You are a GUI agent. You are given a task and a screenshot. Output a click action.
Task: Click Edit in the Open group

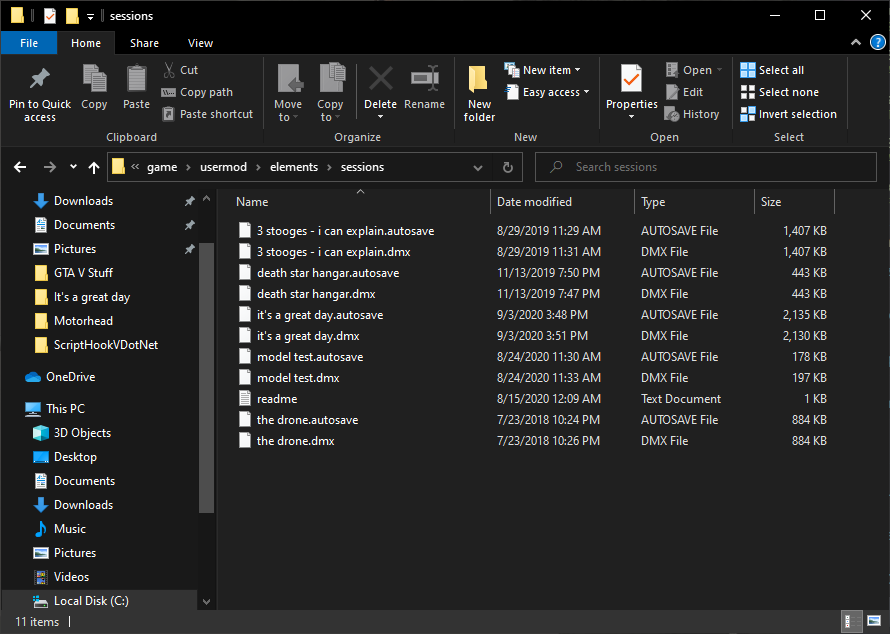(x=685, y=92)
